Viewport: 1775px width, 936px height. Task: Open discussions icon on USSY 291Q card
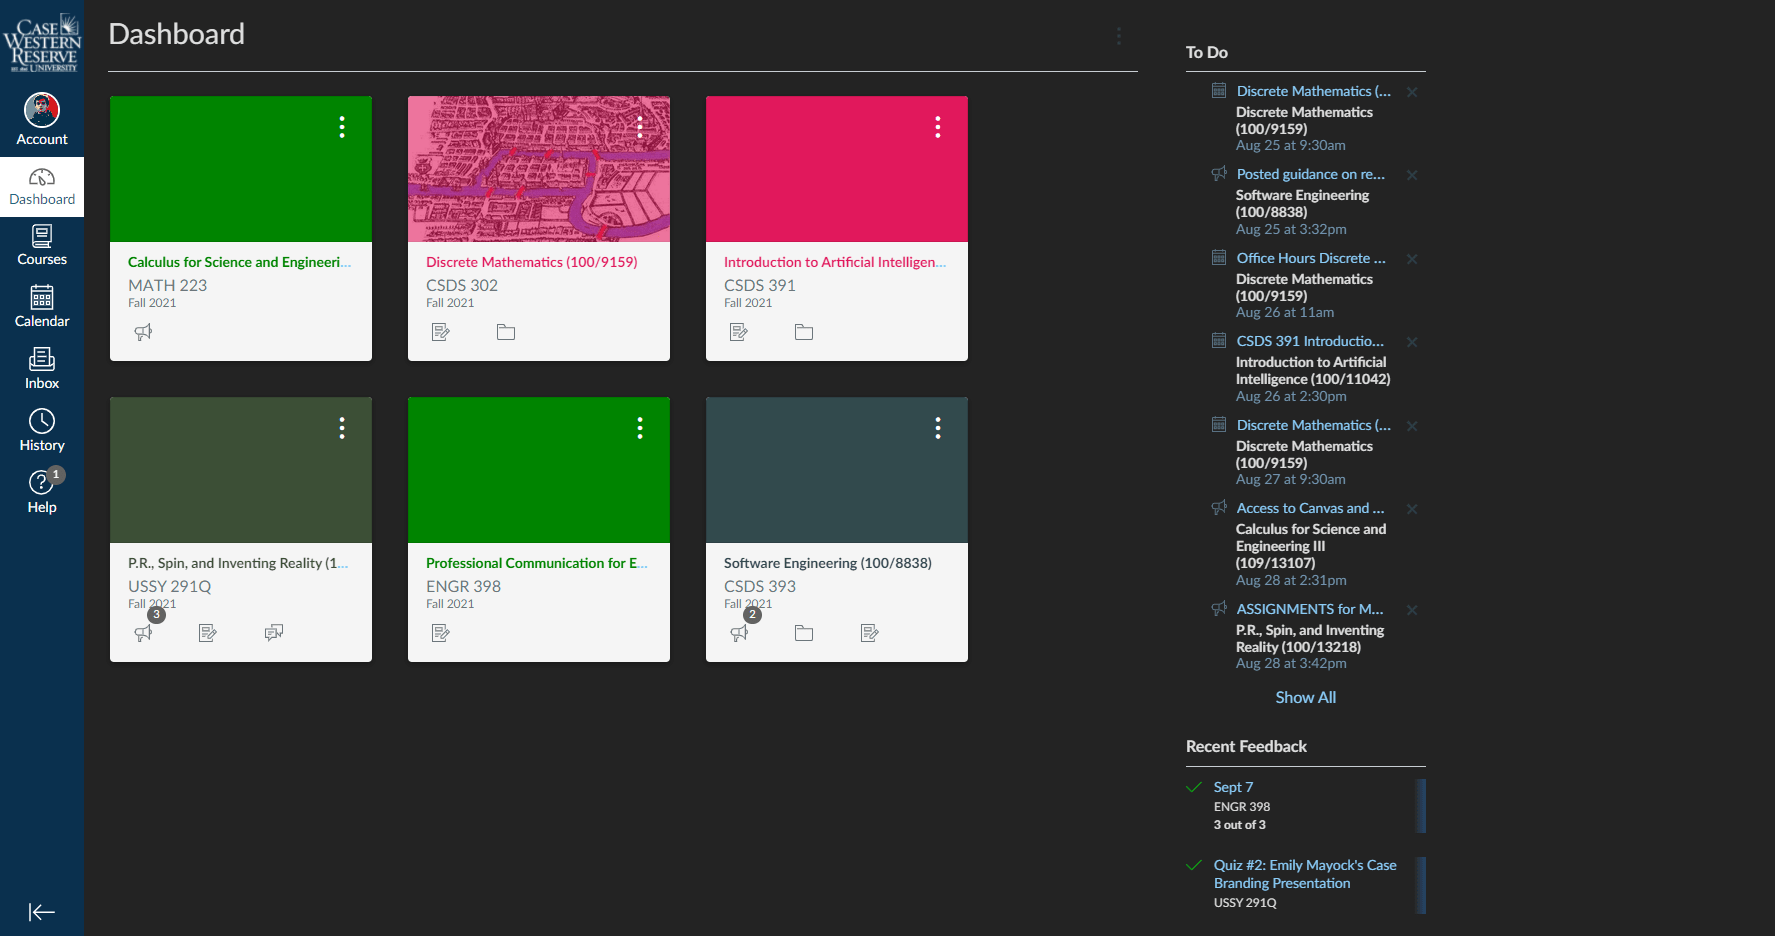click(273, 633)
